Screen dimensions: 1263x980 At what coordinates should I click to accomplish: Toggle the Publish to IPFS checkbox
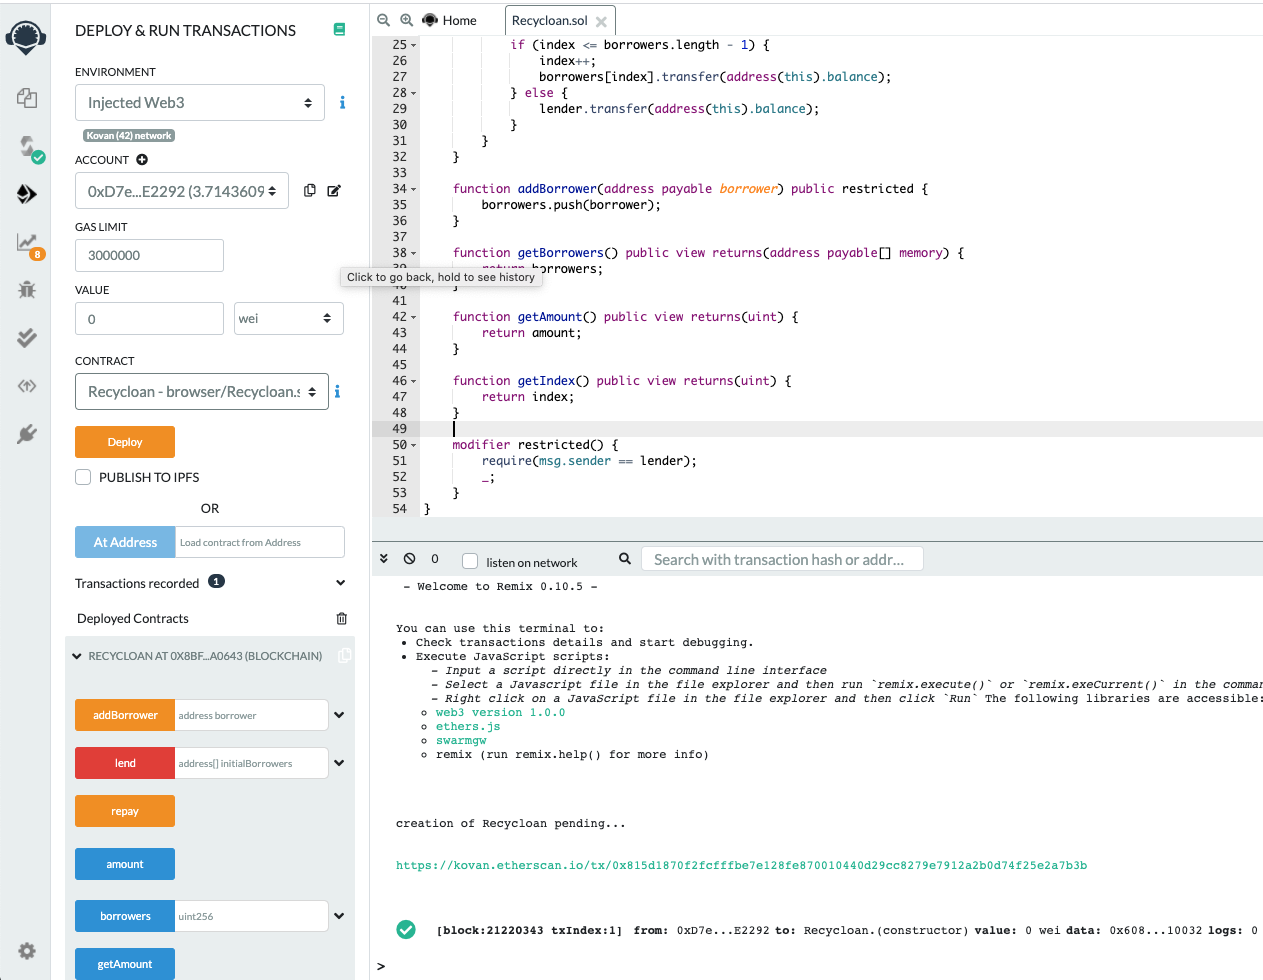tap(83, 477)
